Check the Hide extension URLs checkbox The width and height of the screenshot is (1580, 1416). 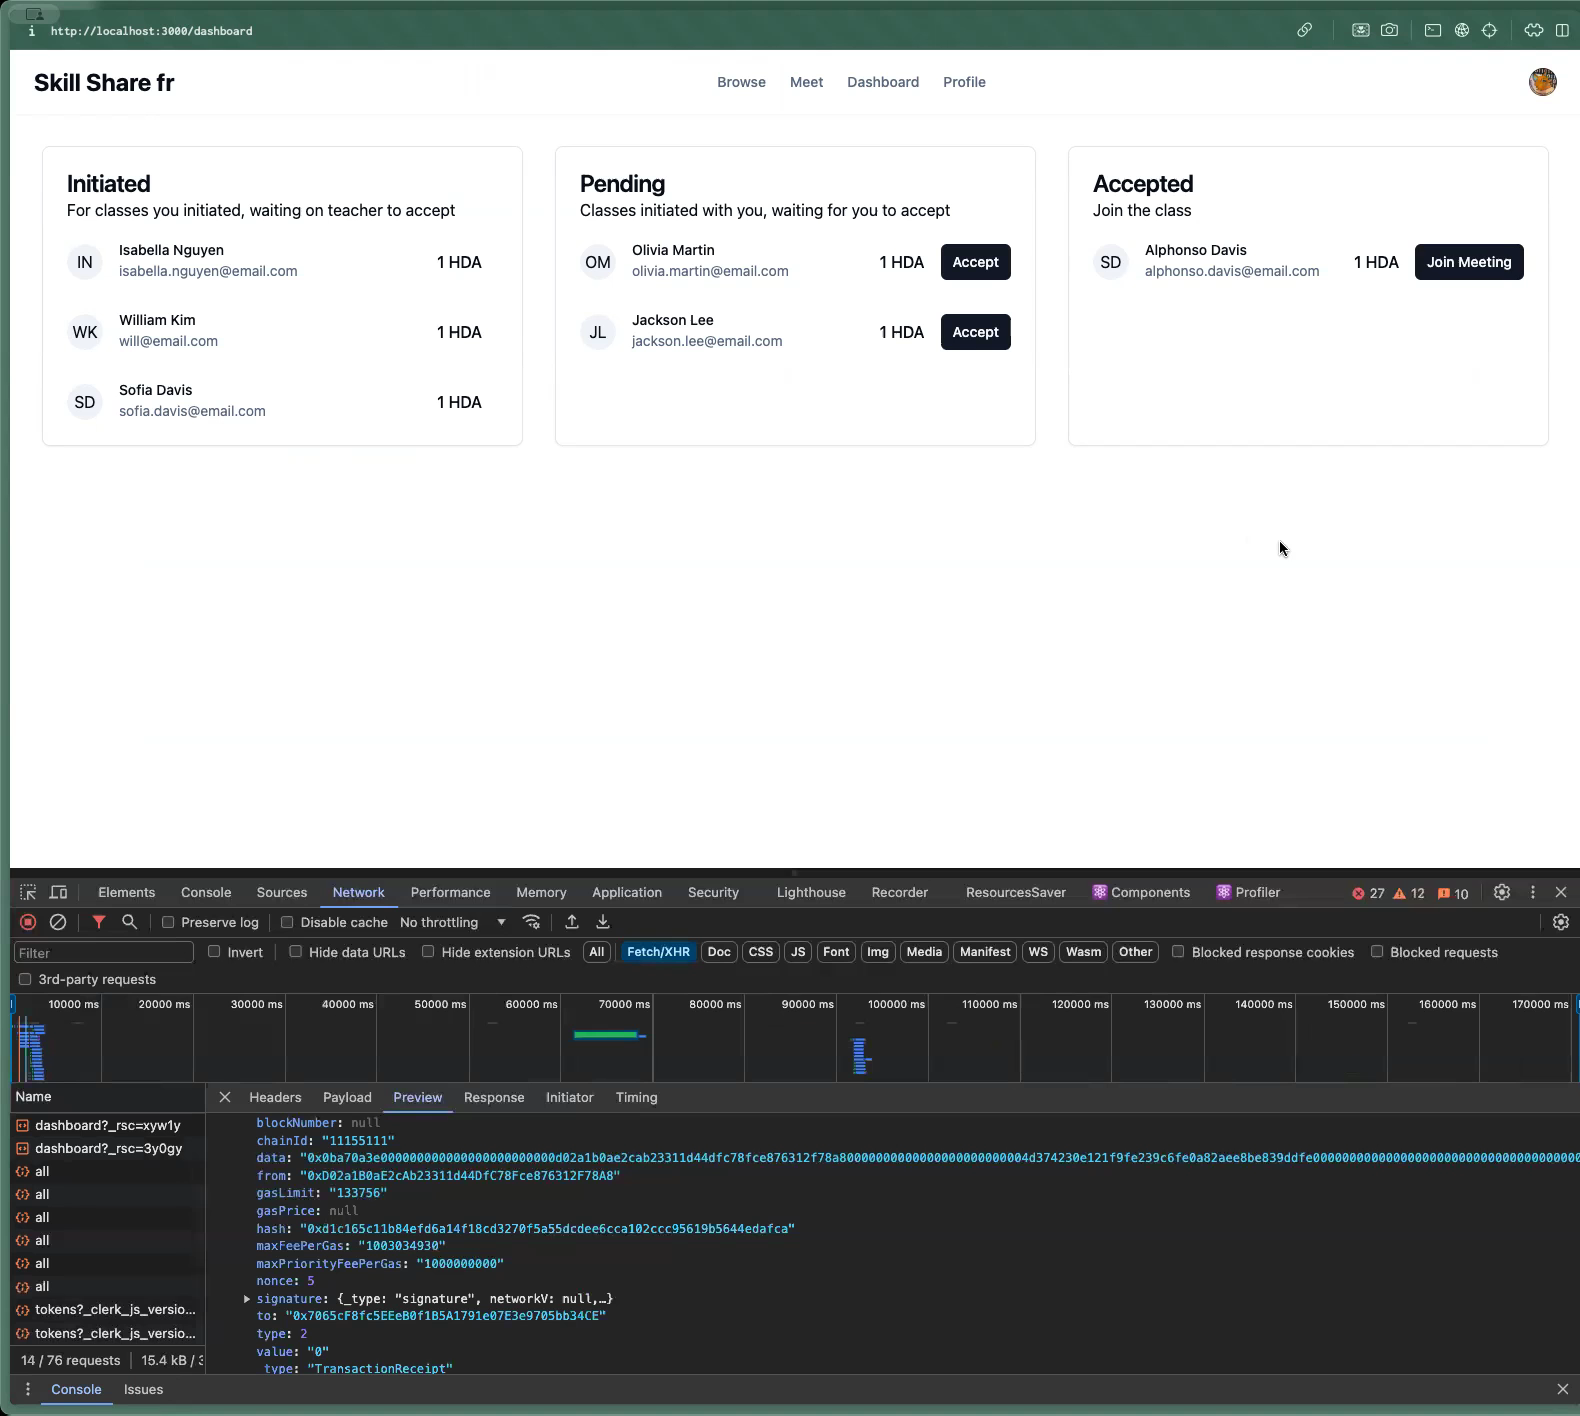click(x=428, y=952)
